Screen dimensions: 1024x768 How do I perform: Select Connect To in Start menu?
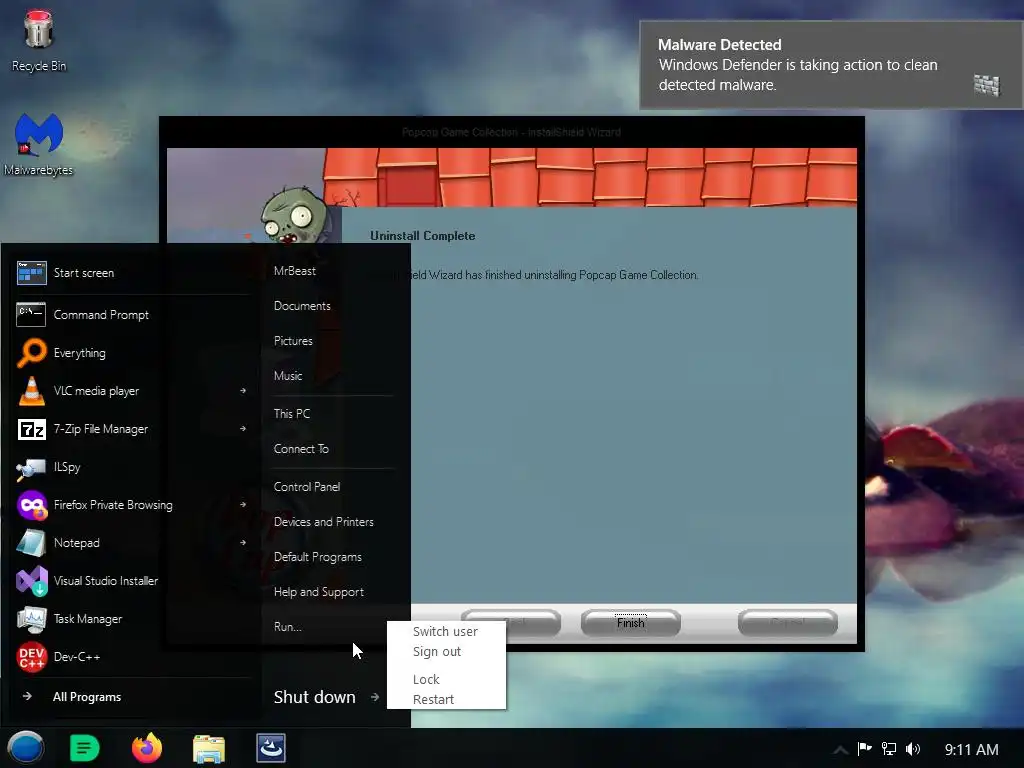click(301, 449)
